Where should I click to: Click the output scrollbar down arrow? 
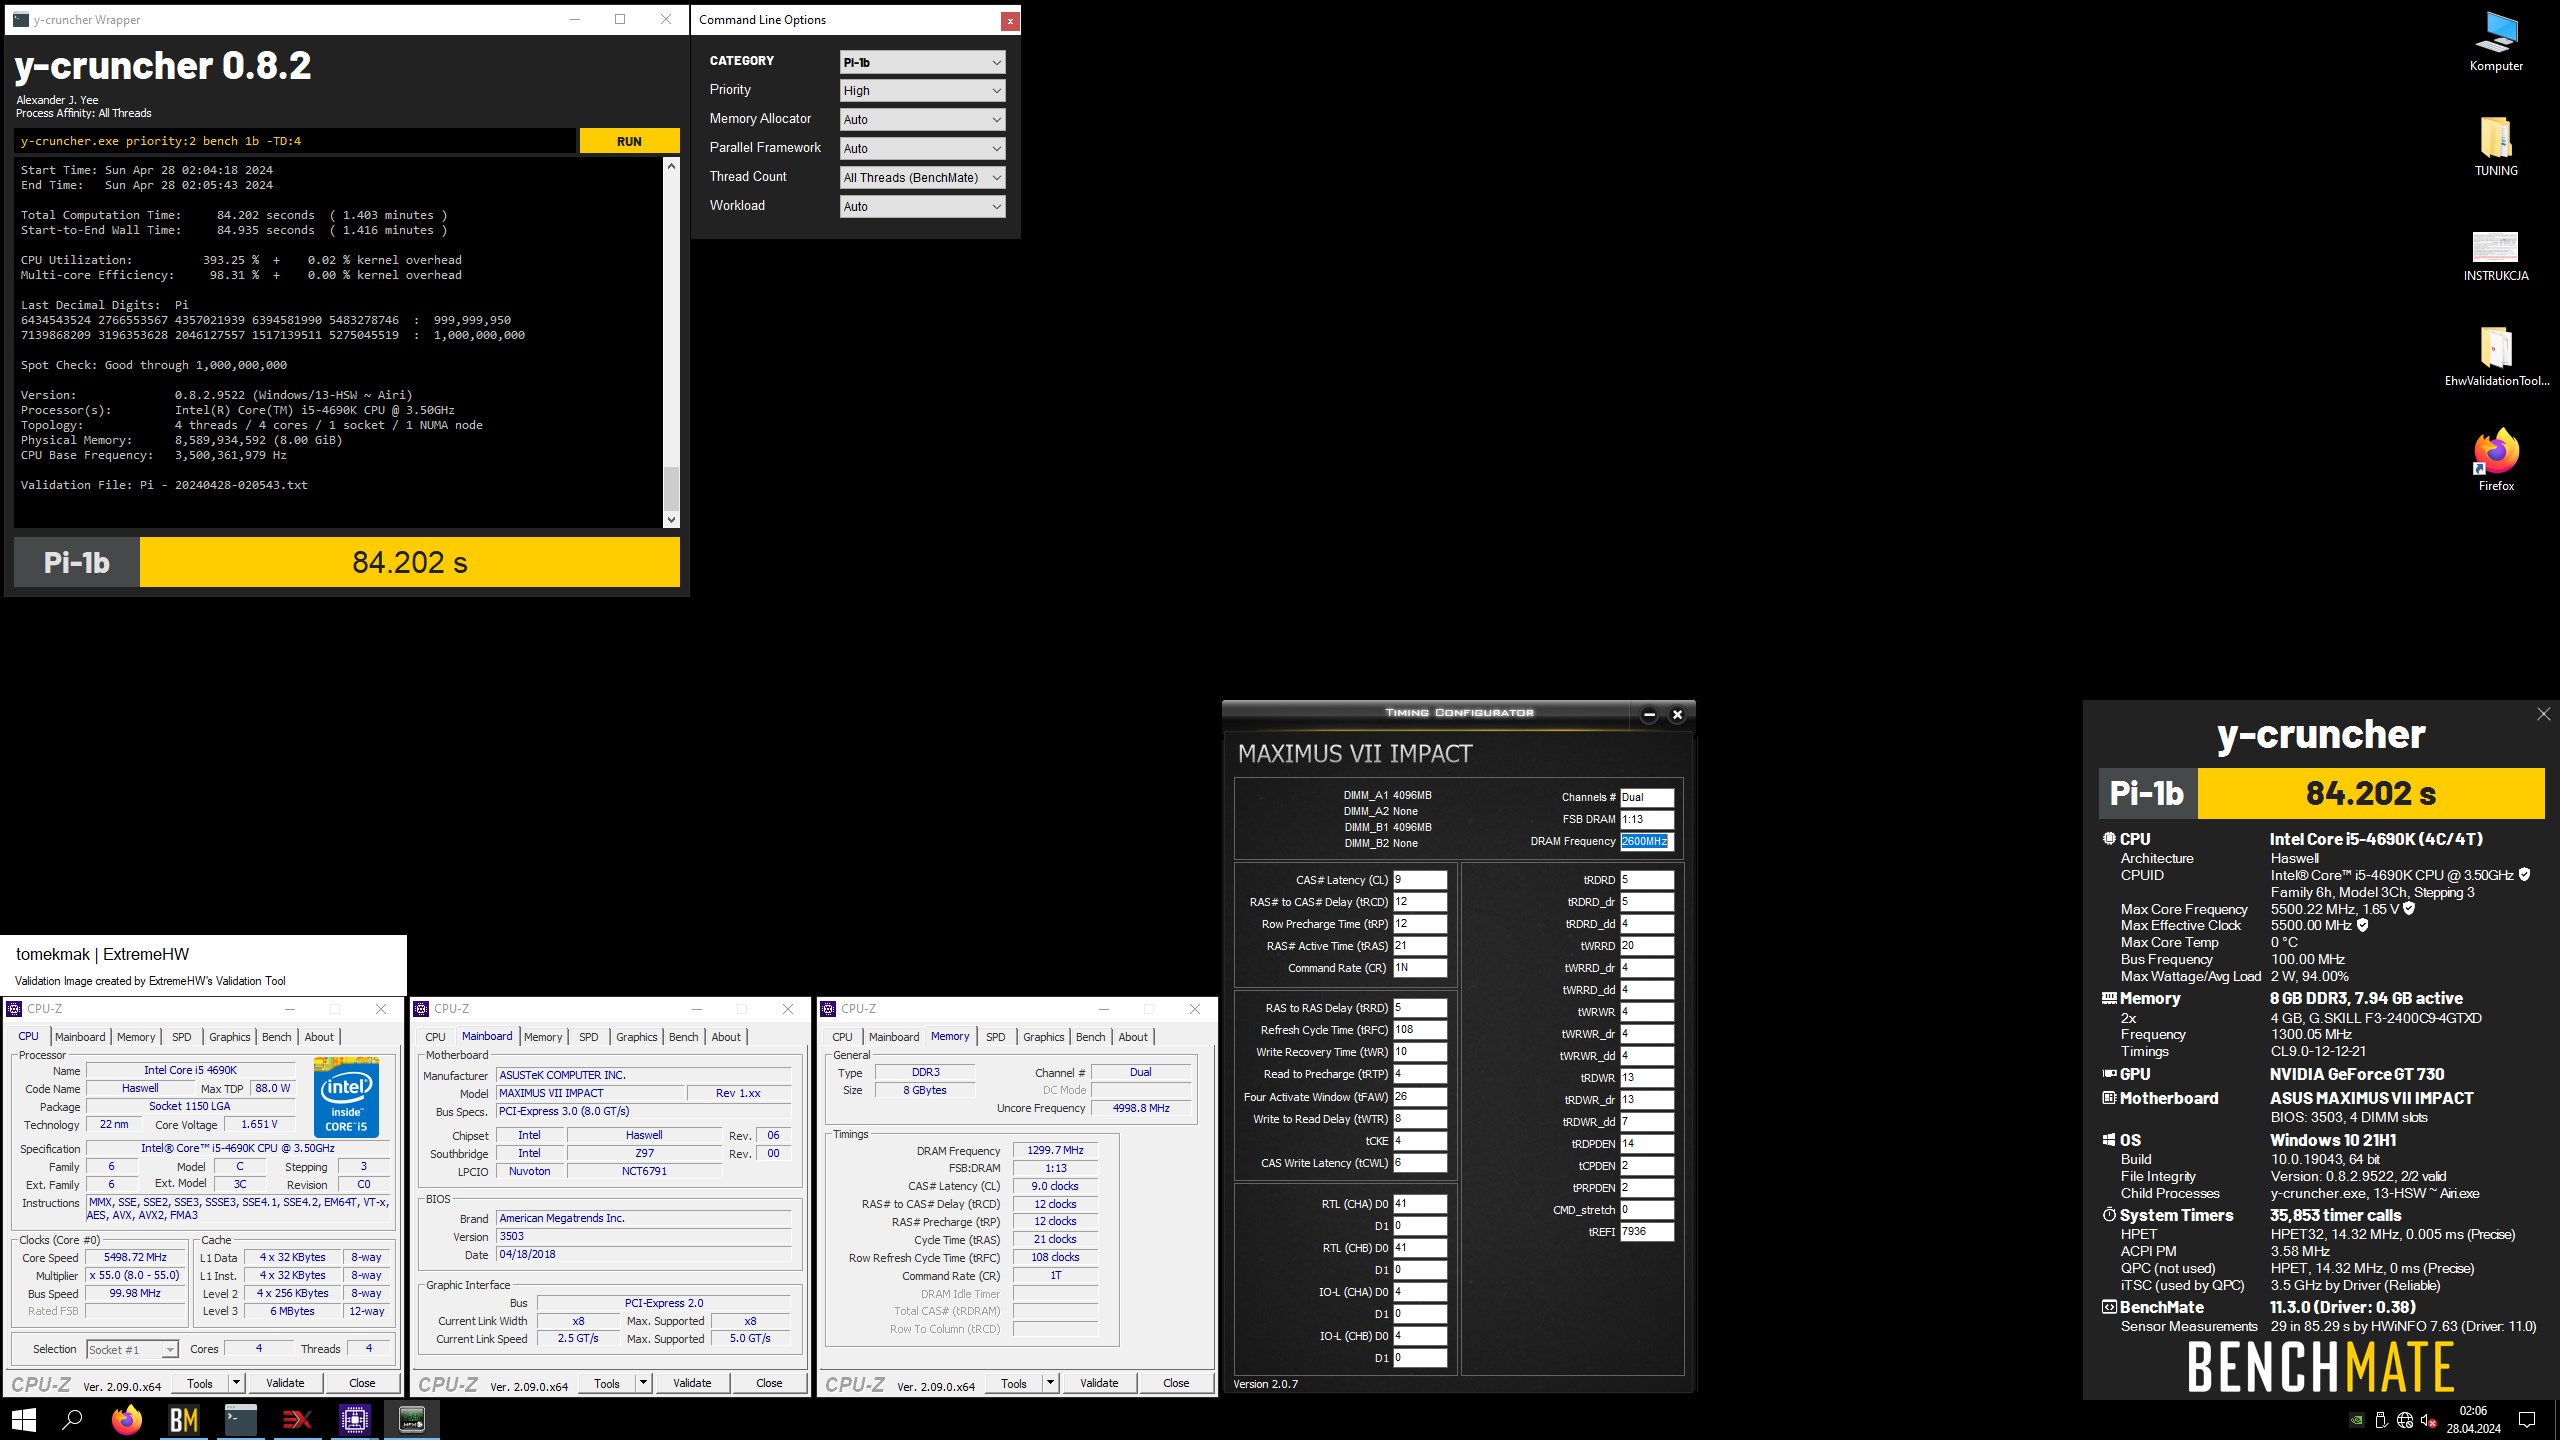(x=671, y=519)
